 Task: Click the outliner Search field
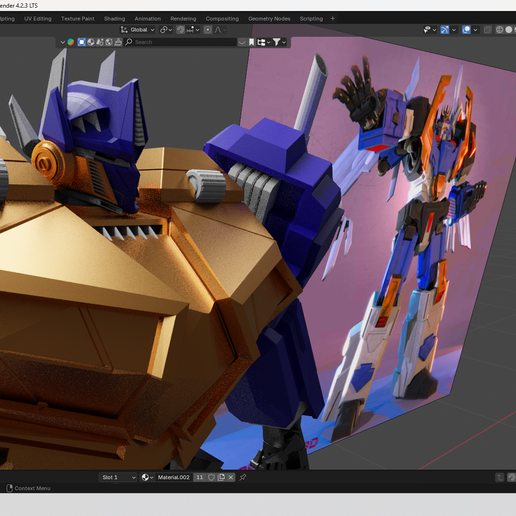click(x=180, y=42)
